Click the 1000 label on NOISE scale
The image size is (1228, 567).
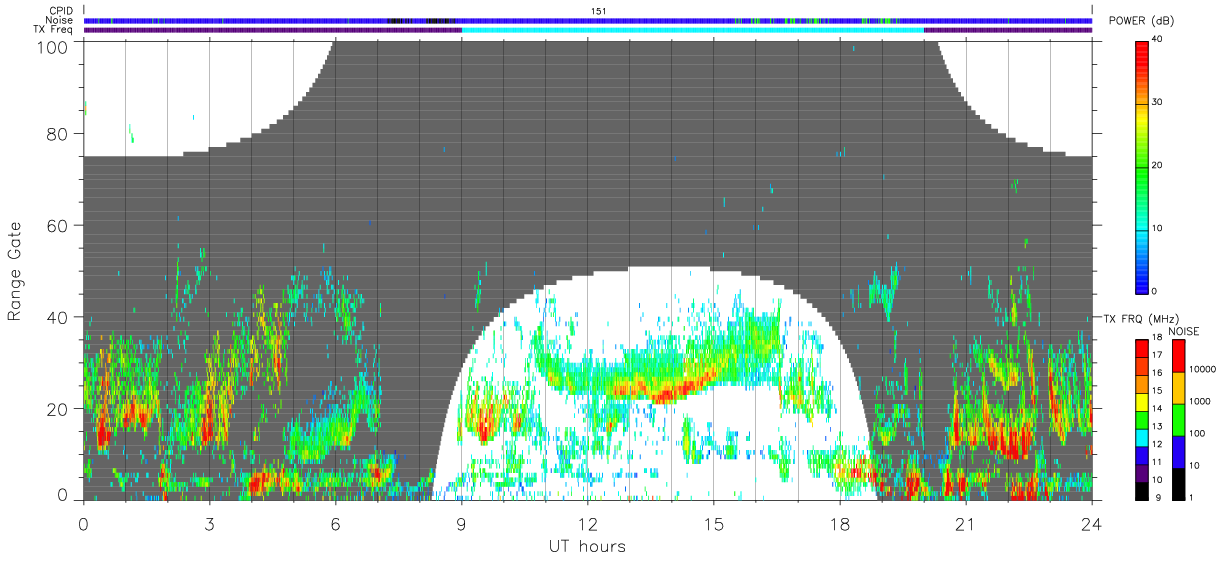click(1200, 401)
